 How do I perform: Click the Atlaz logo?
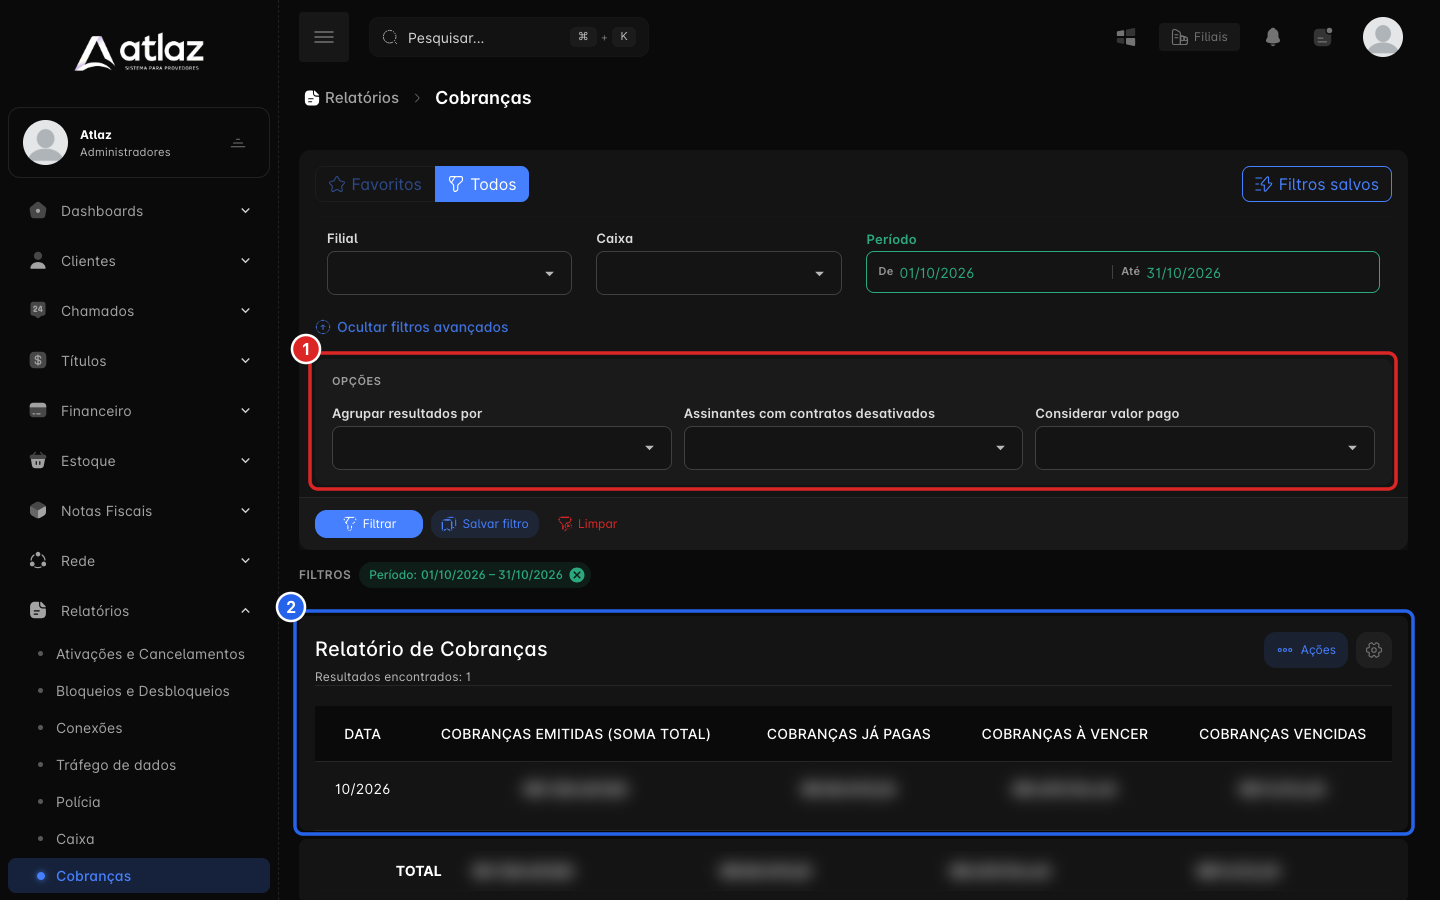tap(139, 52)
